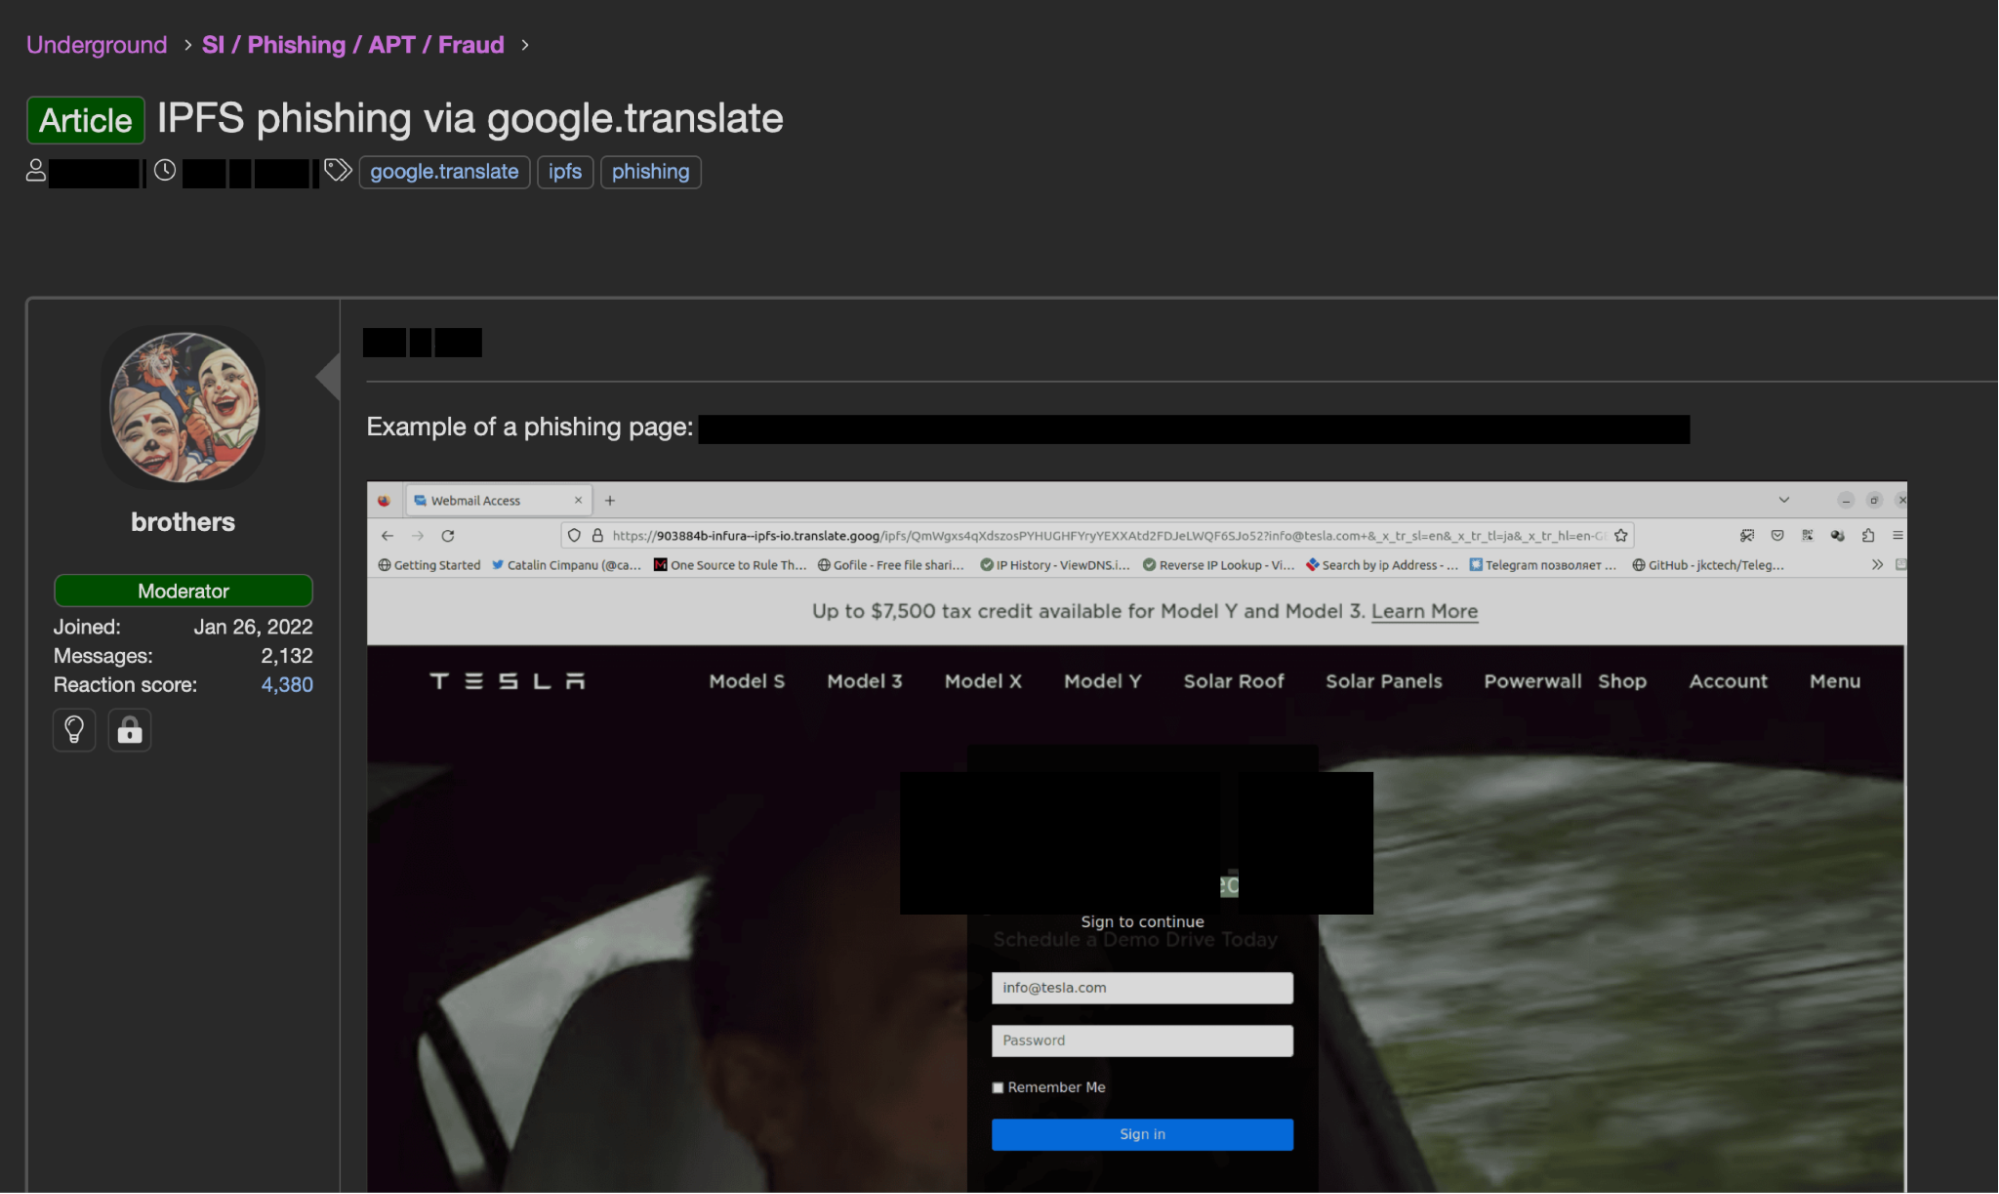Image resolution: width=1999 pixels, height=1194 pixels.
Task: Open the Model 3 menu item
Action: pyautogui.click(x=864, y=681)
